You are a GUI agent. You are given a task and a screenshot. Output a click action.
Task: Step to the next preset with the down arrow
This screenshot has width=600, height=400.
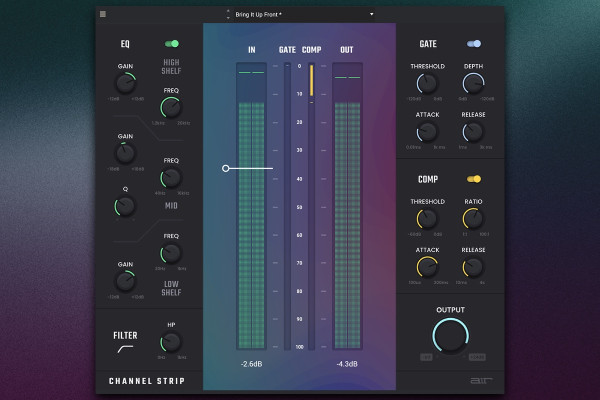click(228, 18)
